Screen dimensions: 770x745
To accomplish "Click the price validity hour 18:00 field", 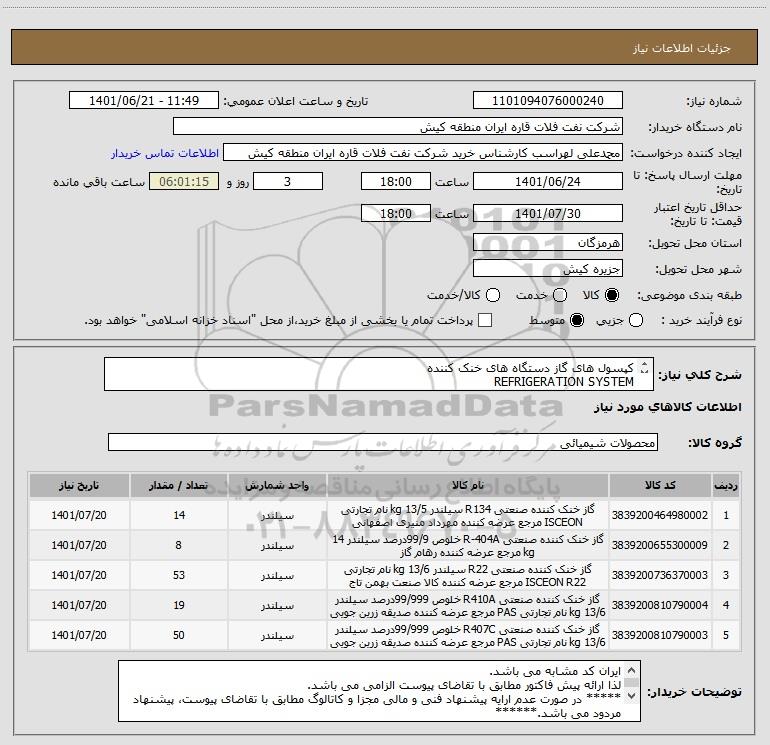I will [x=396, y=213].
